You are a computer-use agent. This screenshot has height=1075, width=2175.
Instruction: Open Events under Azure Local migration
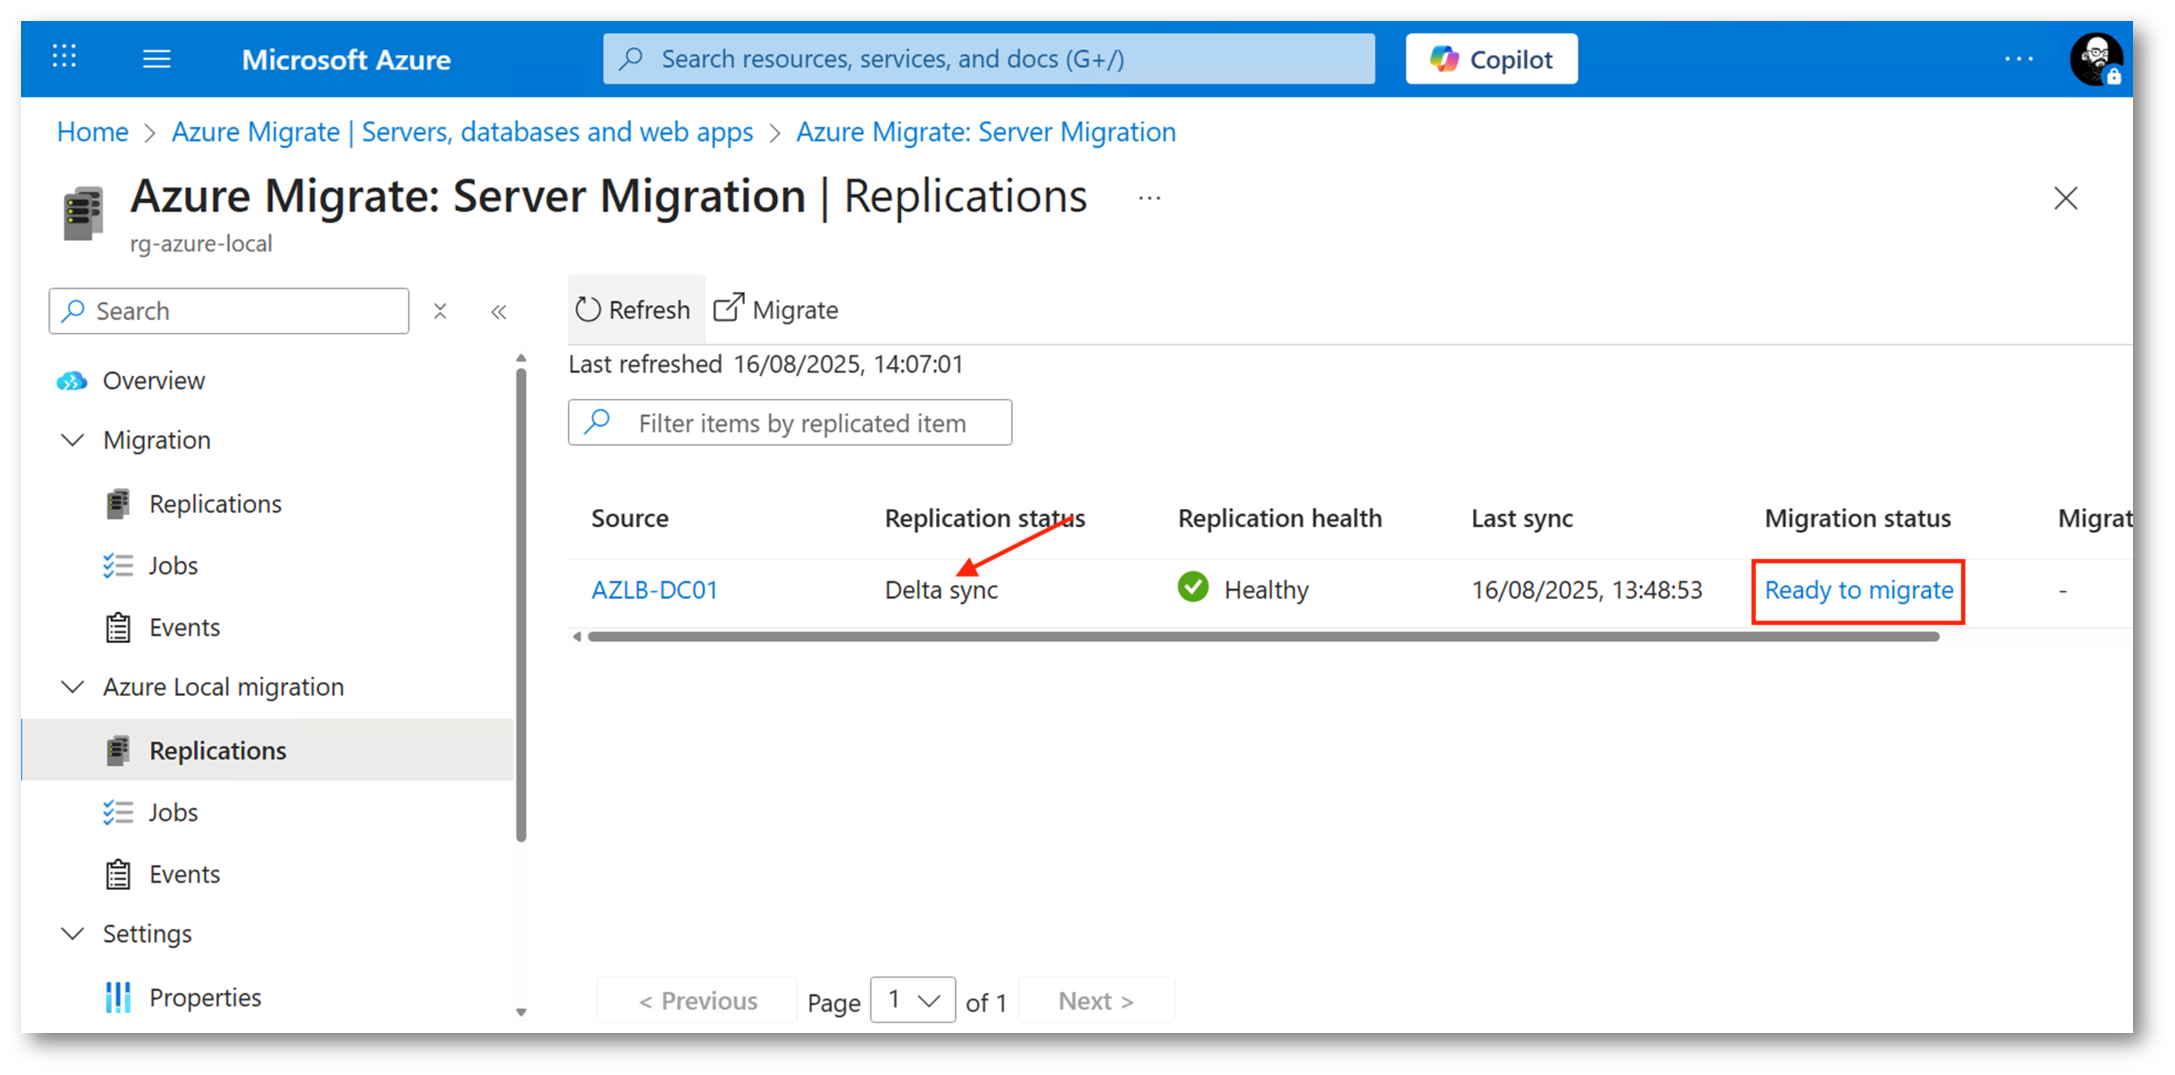pos(184,875)
